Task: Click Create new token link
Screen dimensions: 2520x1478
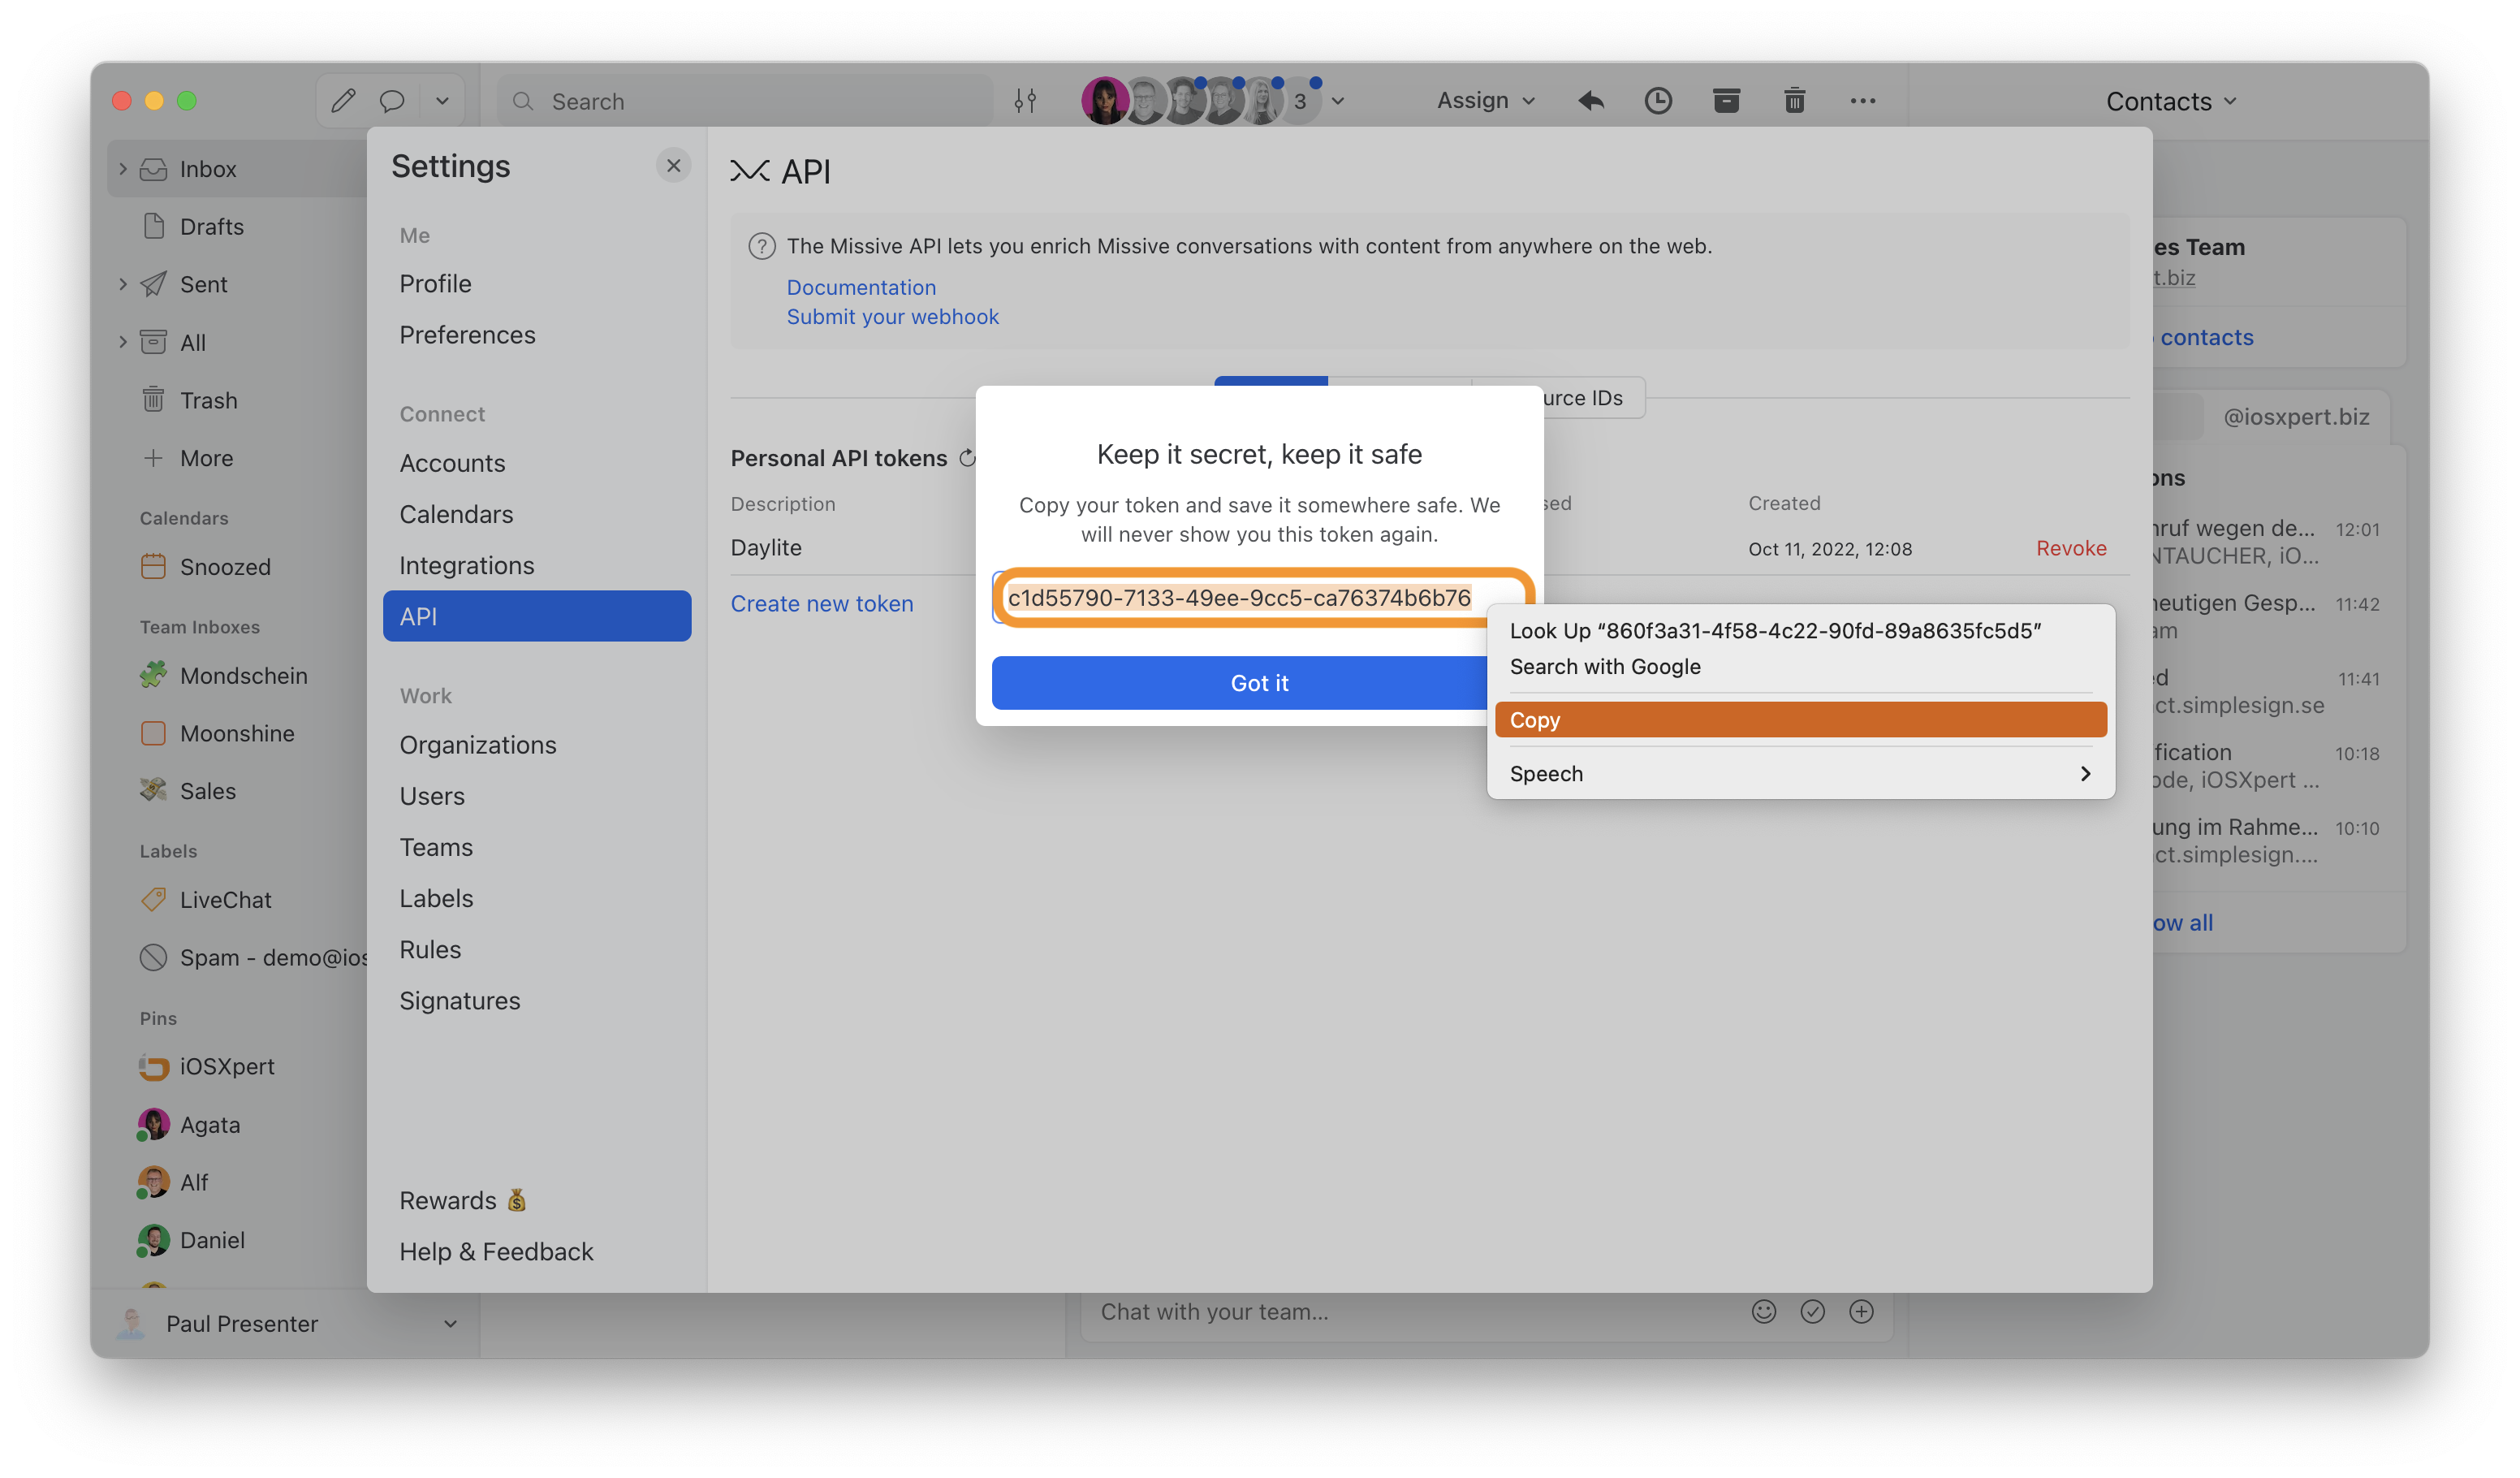Action: [x=821, y=603]
